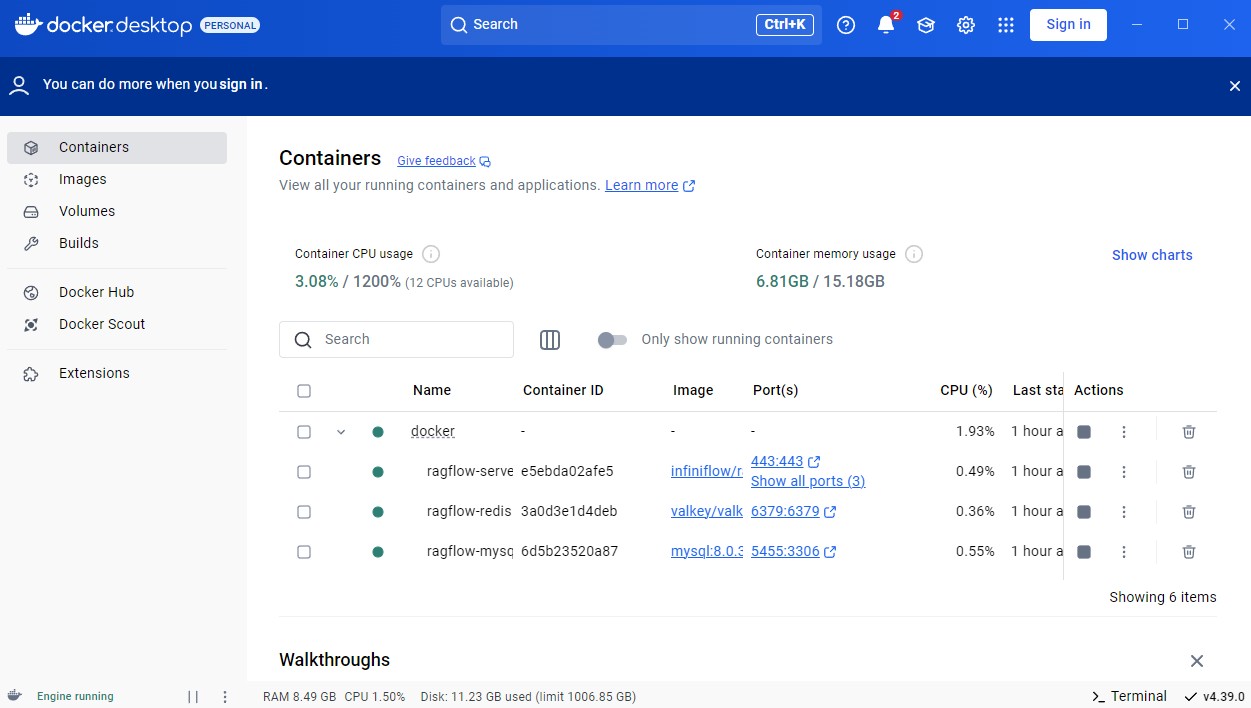
Task: Open the Learn more link
Action: tap(650, 185)
